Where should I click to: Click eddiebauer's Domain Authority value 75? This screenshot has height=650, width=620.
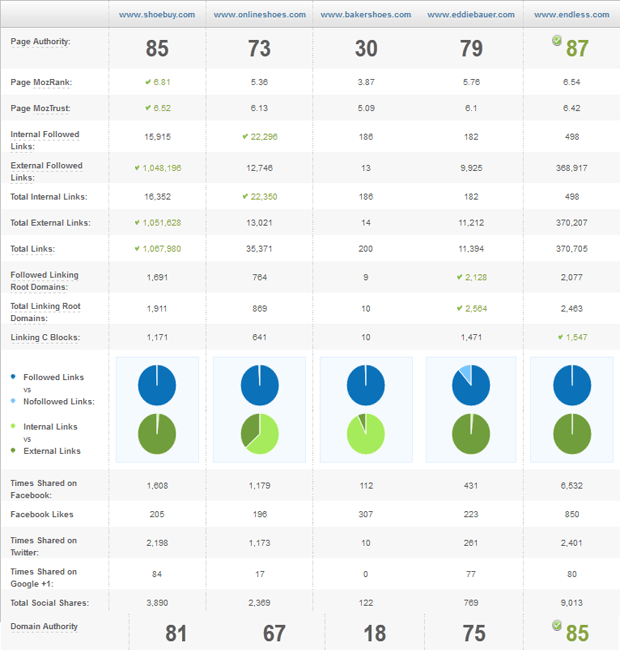(x=474, y=633)
